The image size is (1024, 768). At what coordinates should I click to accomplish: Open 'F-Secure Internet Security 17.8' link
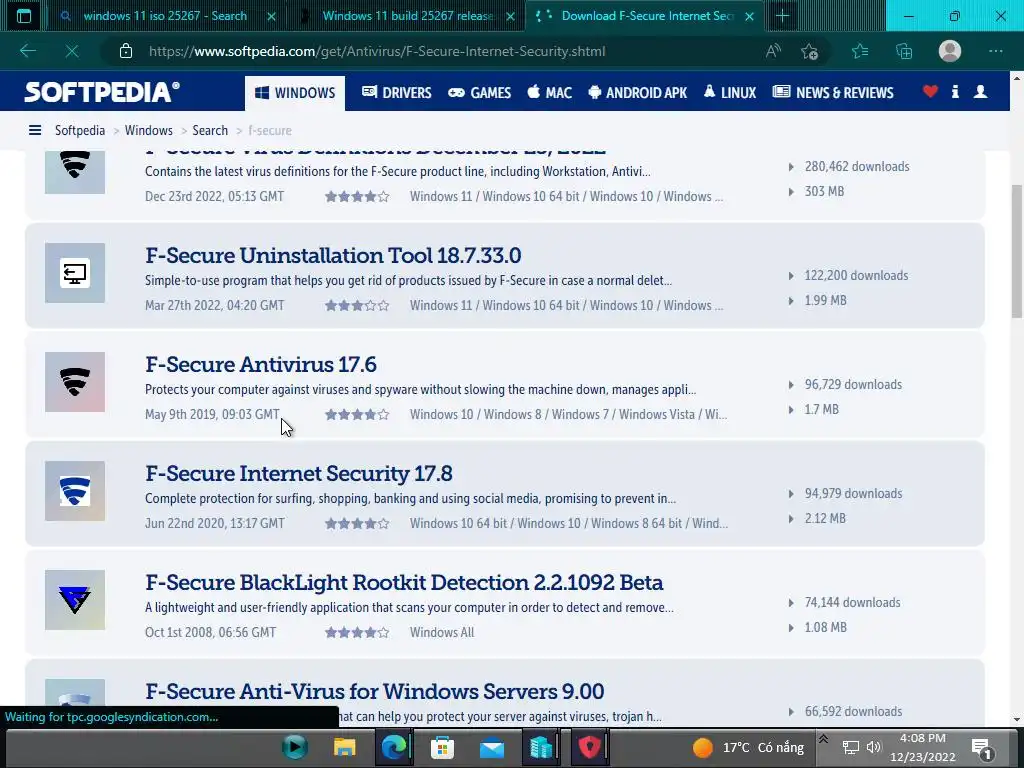point(298,473)
